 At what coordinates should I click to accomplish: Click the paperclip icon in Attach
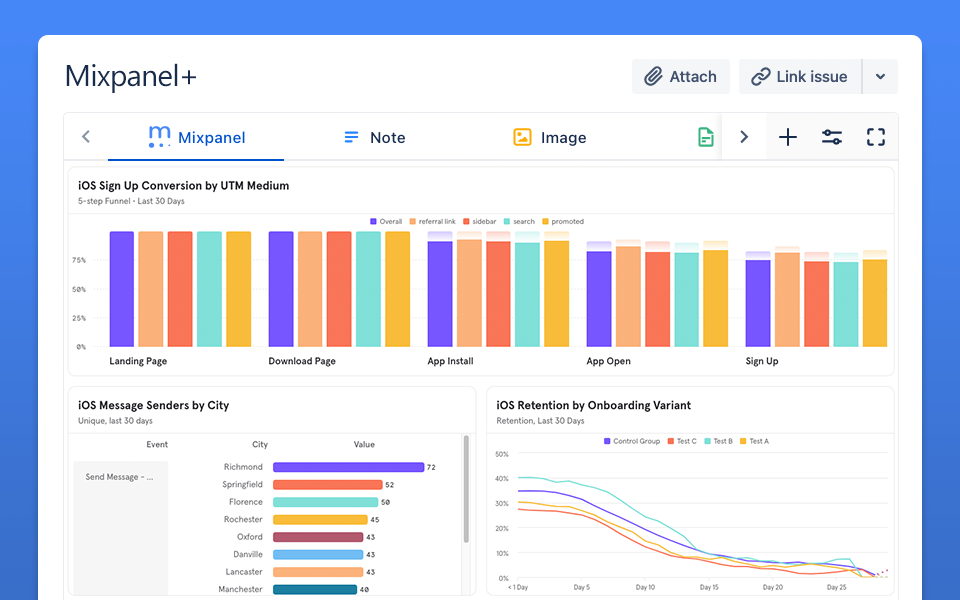click(x=653, y=77)
